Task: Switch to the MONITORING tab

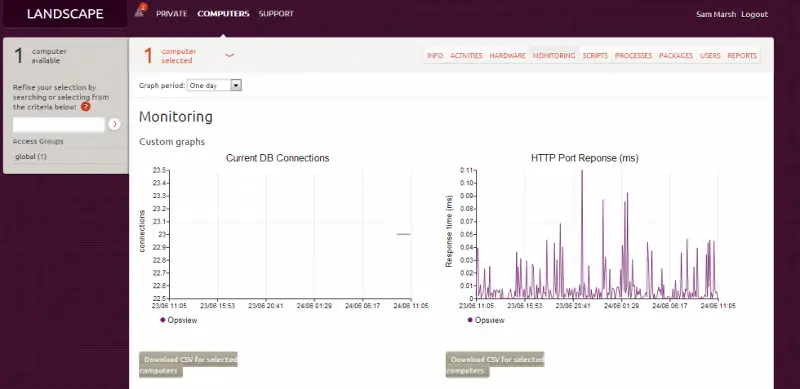Action: [554, 56]
